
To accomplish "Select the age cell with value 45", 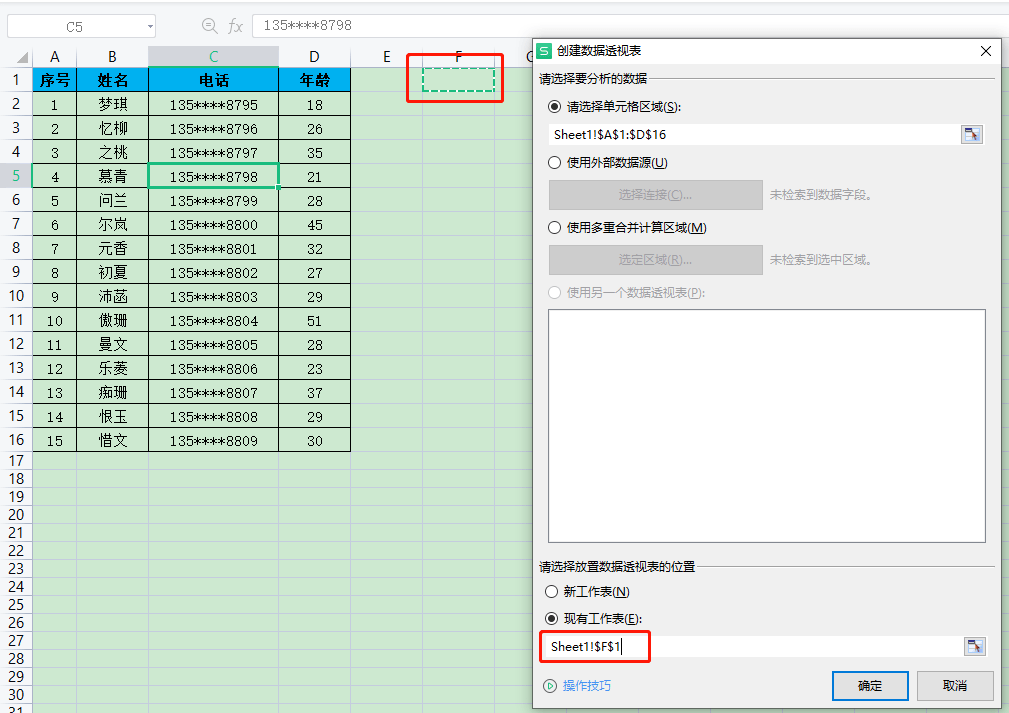I will [x=315, y=224].
